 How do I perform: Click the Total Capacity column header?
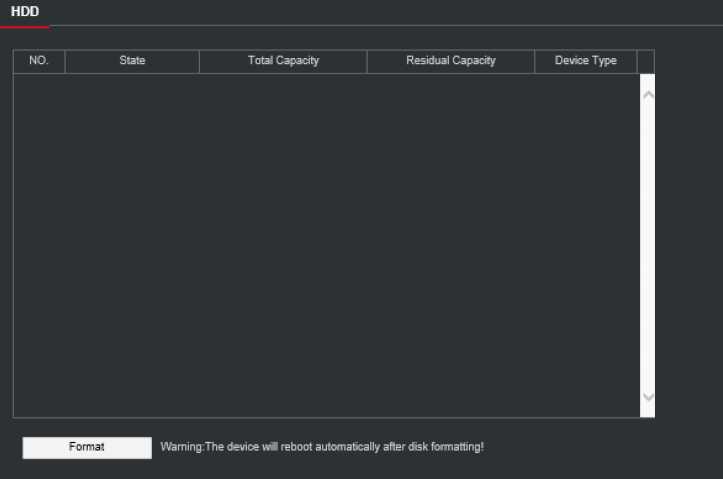pos(283,61)
